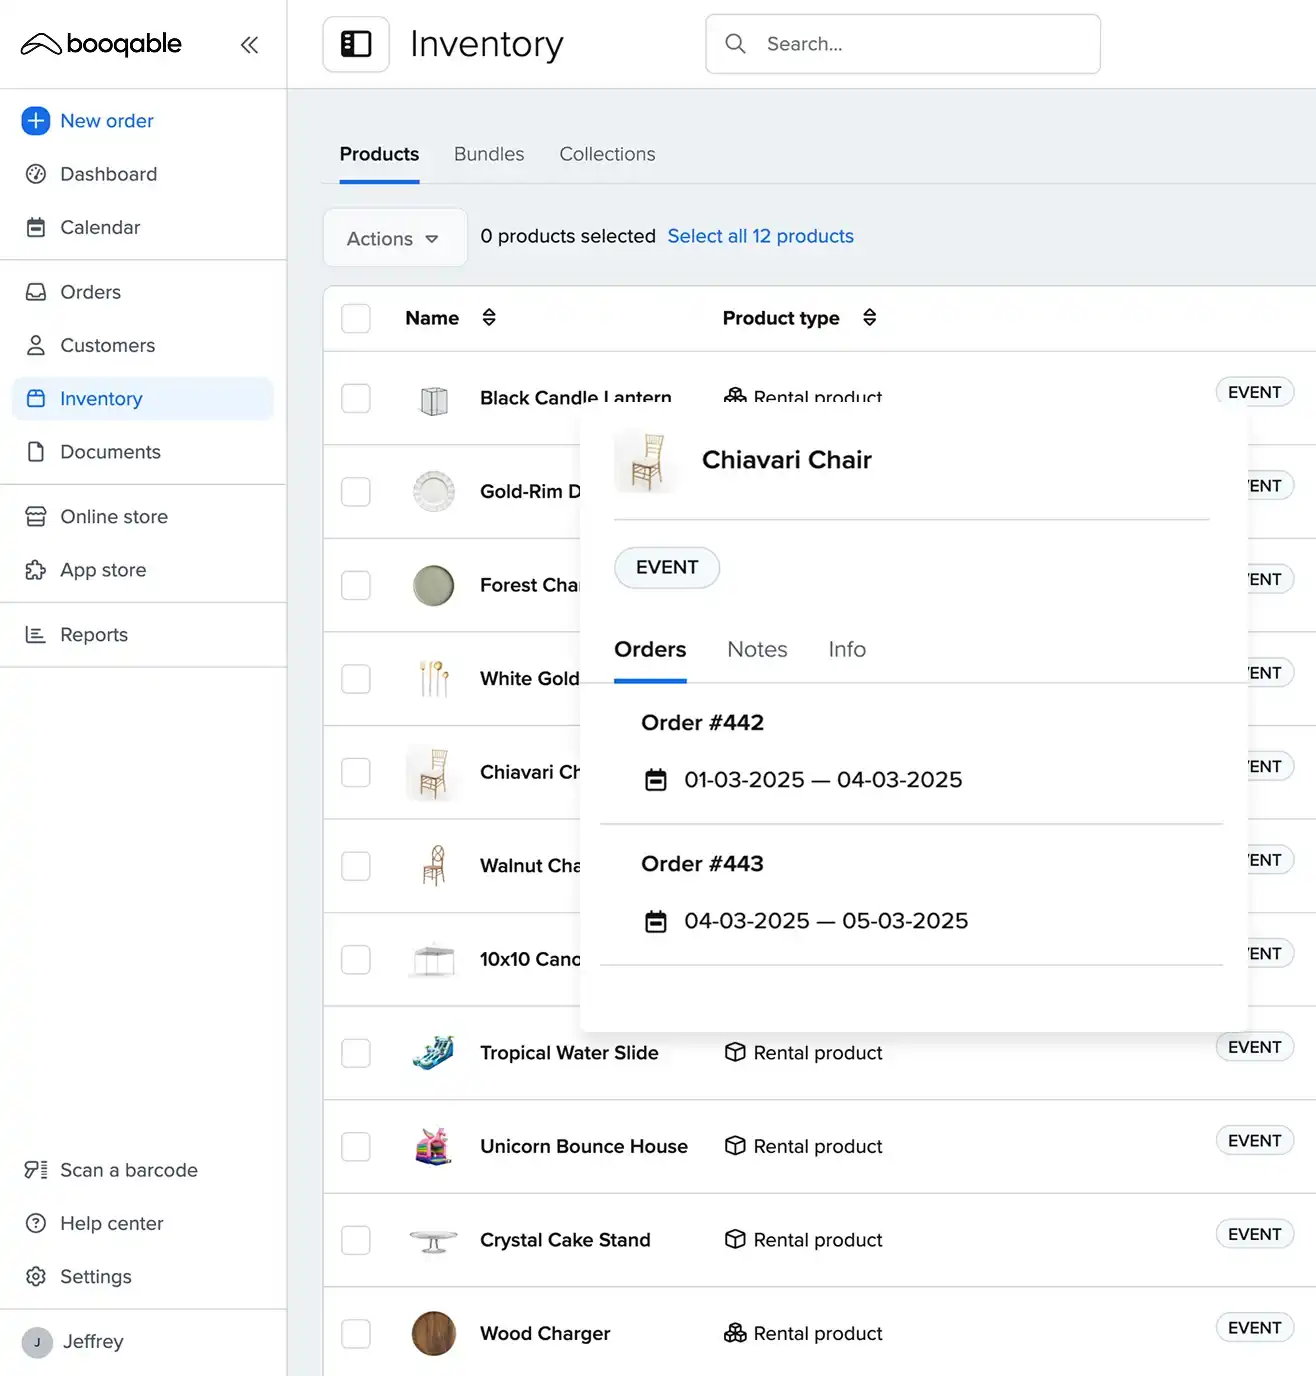Open the Reports section
Viewport: 1316px width, 1376px height.
click(x=94, y=634)
